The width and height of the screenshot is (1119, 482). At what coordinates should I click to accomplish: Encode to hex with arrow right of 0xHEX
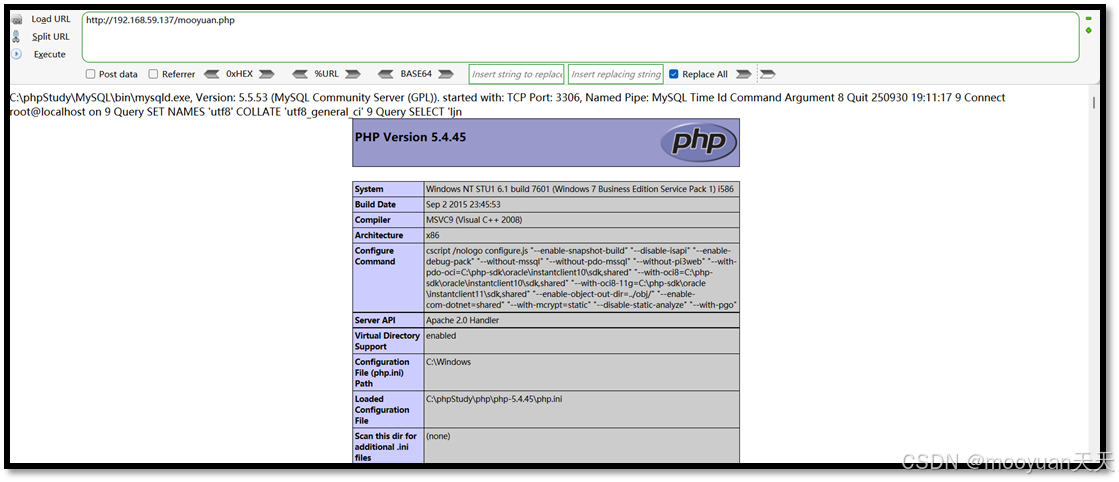point(267,74)
